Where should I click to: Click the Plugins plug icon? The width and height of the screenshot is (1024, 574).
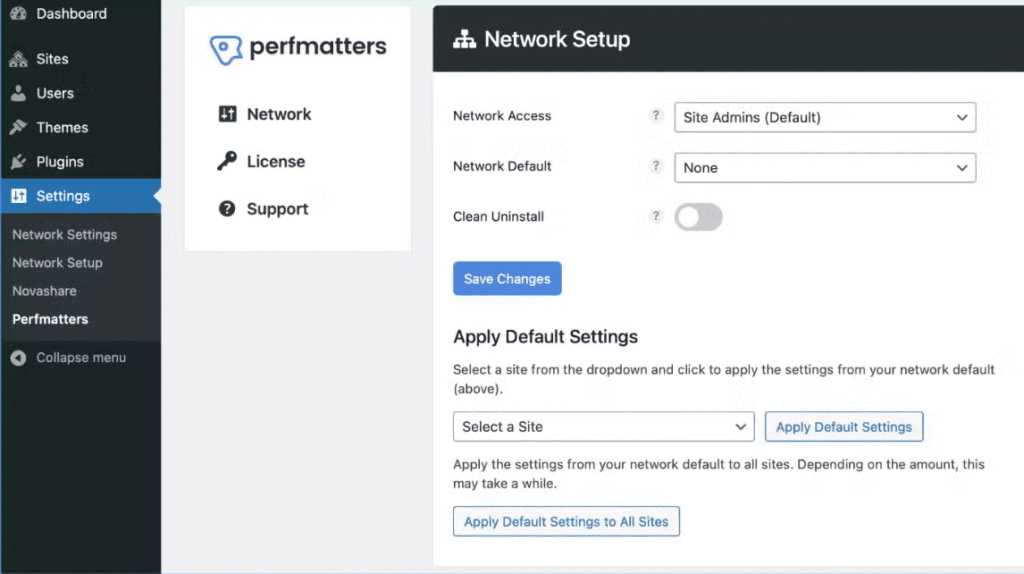(18, 161)
